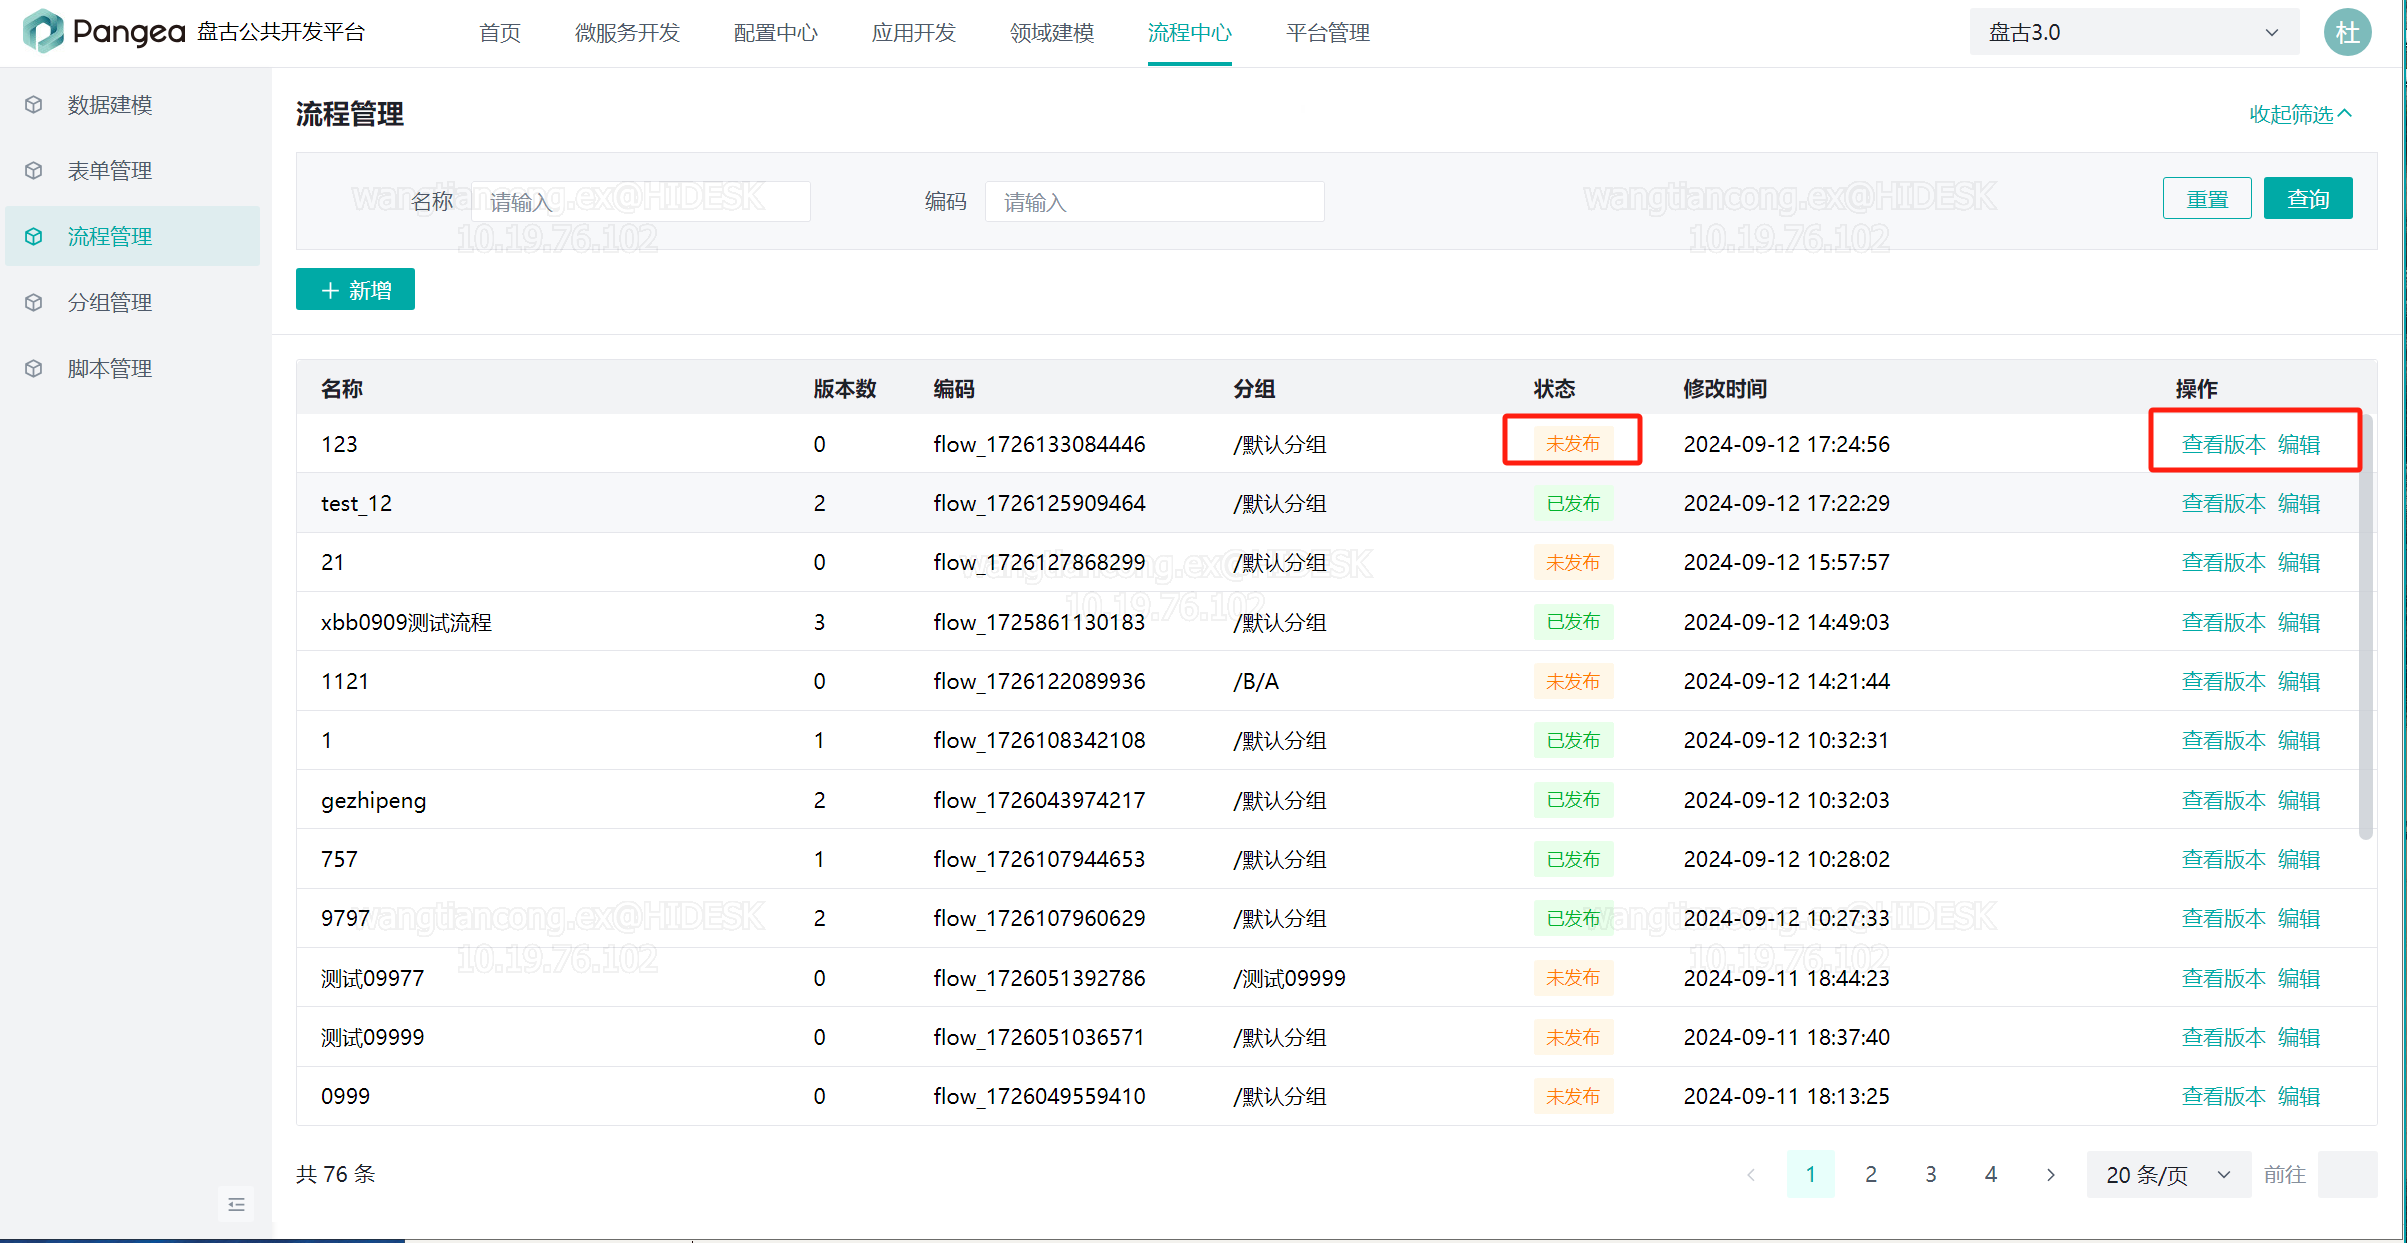The height and width of the screenshot is (1243, 2407).
Task: Open the 领域建模 top menu
Action: [x=1051, y=33]
